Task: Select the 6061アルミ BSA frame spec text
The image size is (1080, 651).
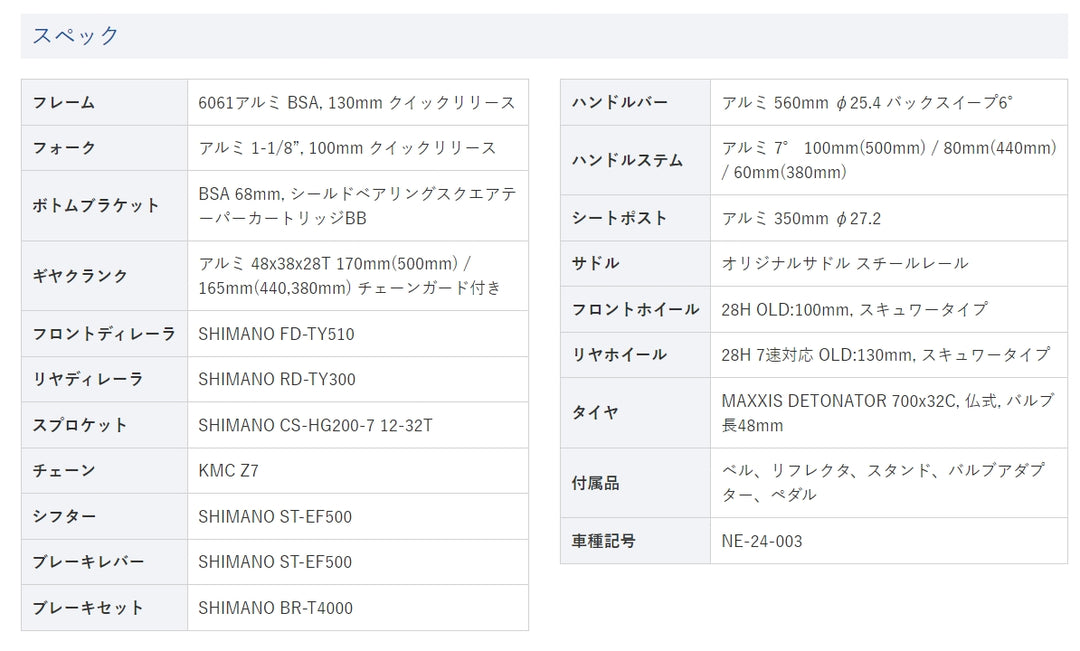Action: (356, 102)
